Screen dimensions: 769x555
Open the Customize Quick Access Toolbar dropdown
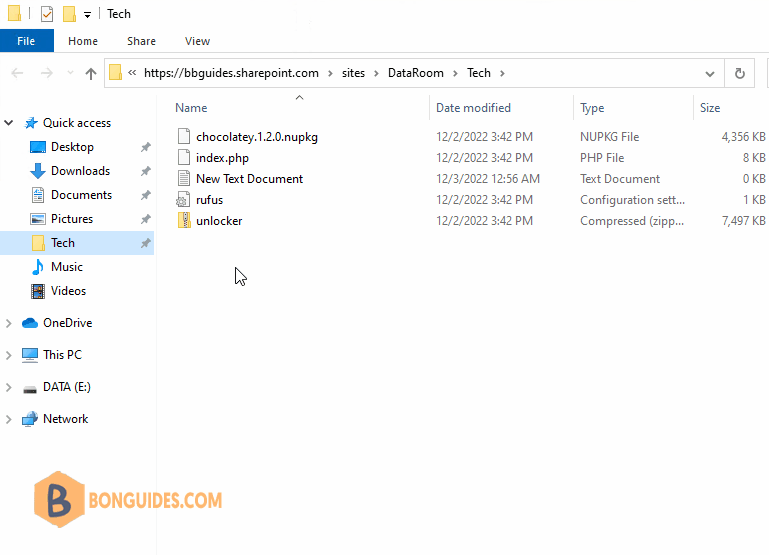[x=87, y=15]
